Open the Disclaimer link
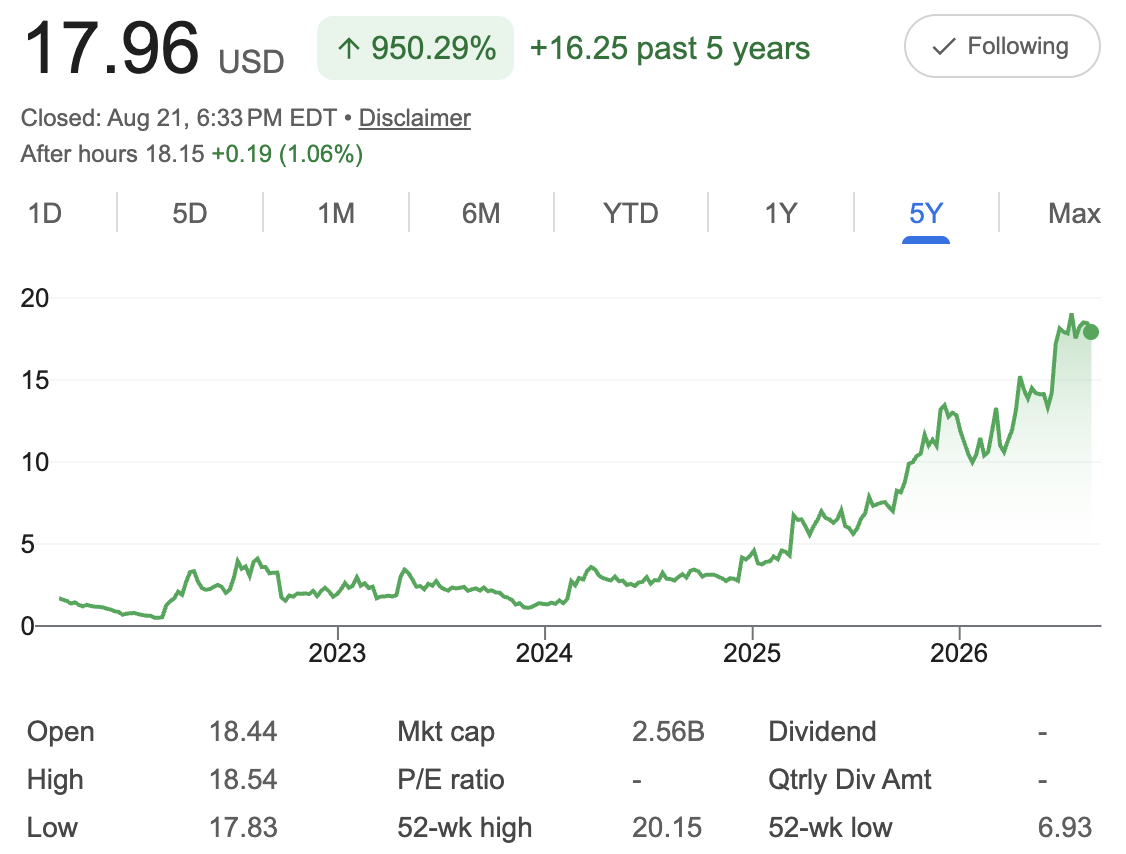Image resolution: width=1126 pixels, height=854 pixels. click(x=414, y=118)
